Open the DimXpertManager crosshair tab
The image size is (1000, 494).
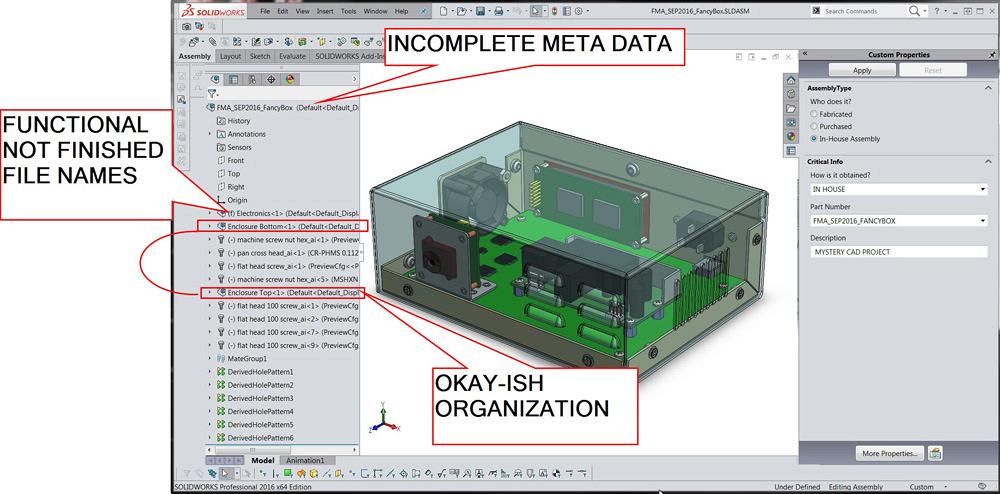pos(271,79)
